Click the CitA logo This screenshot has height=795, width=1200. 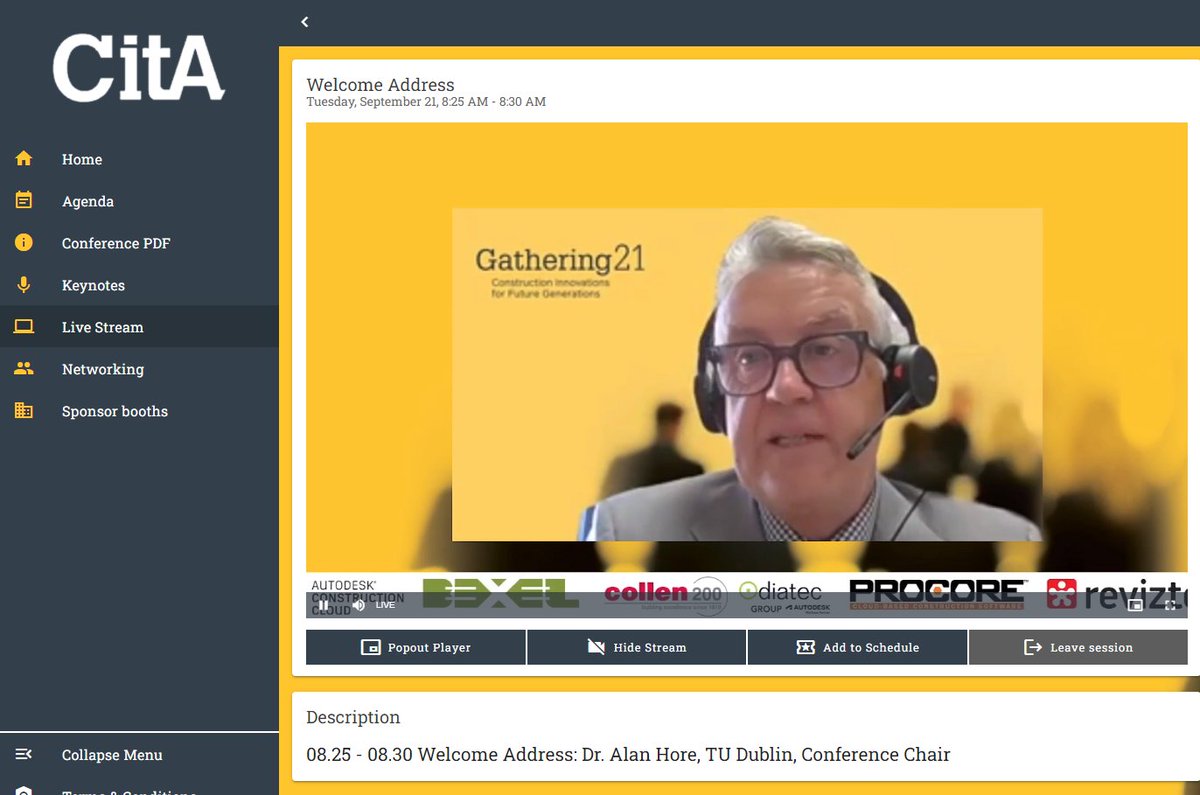click(139, 69)
